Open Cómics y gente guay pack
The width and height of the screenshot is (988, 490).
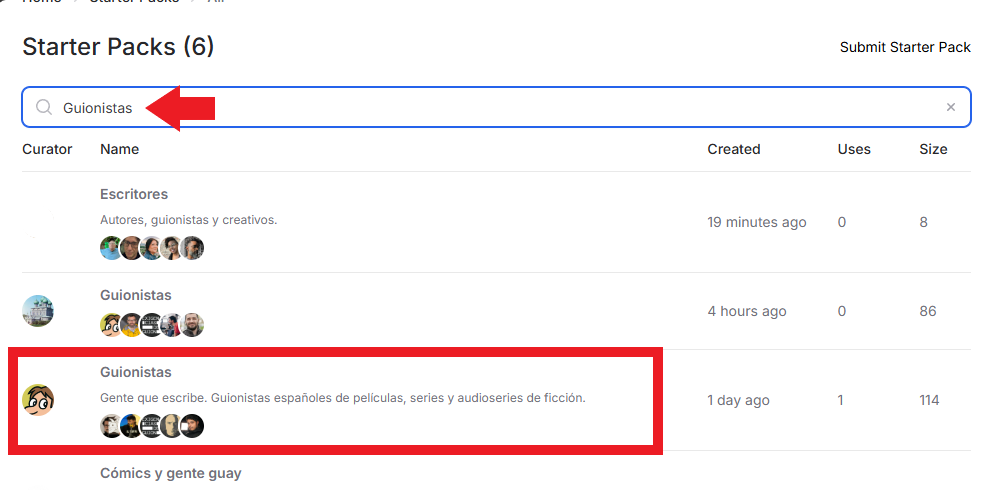tap(171, 473)
